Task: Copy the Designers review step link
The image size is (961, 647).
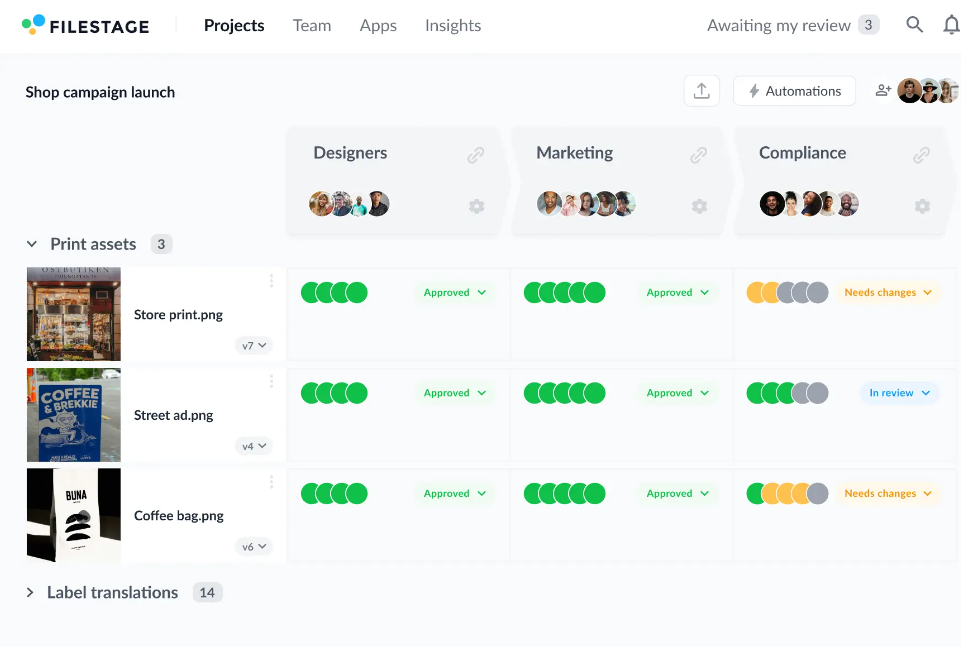Action: (475, 155)
